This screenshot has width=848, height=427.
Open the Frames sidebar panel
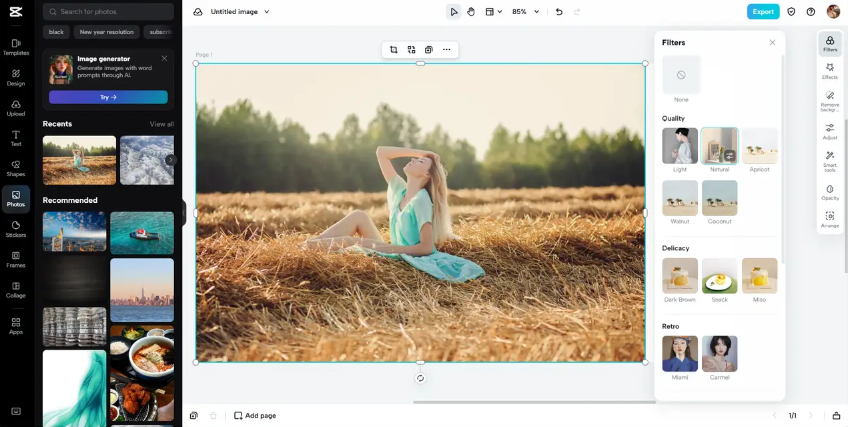(16, 259)
